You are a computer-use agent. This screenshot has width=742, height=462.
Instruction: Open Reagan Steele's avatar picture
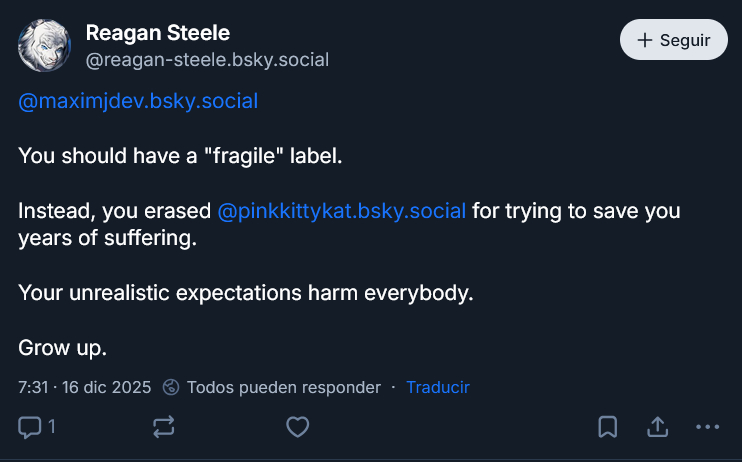point(44,45)
